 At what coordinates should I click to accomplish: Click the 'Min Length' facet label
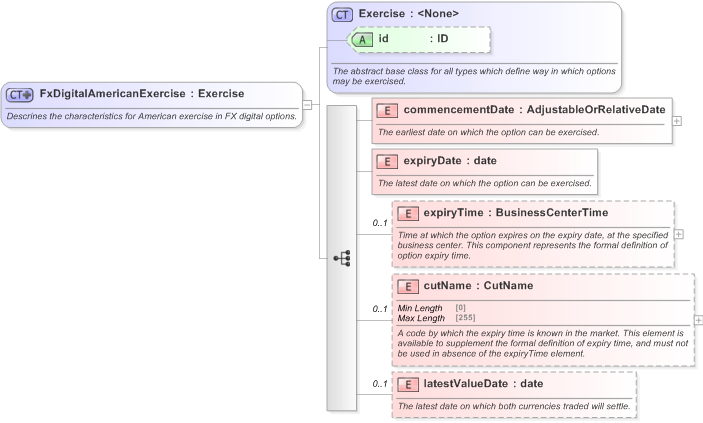pyautogui.click(x=420, y=308)
